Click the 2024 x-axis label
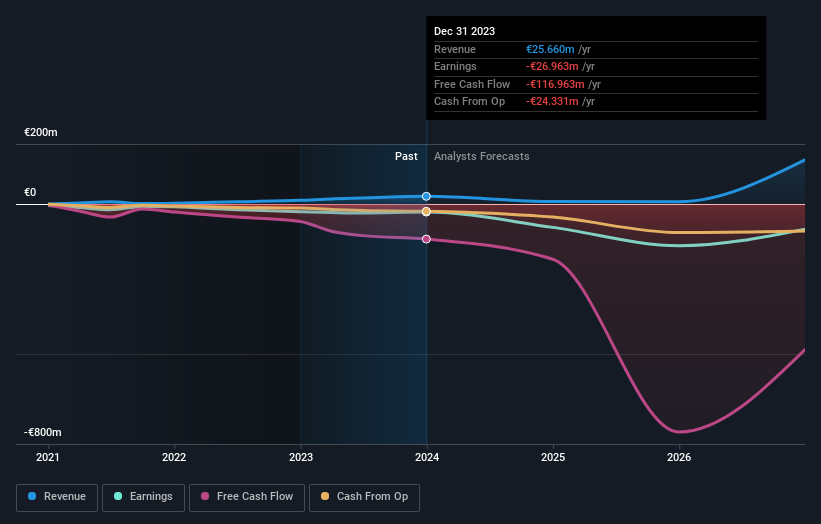The height and width of the screenshot is (524, 821). click(x=427, y=458)
